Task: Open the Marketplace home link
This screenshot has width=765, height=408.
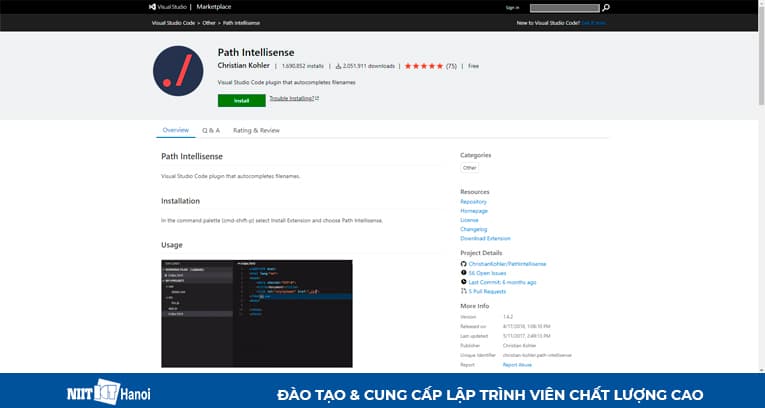Action: click(x=214, y=7)
